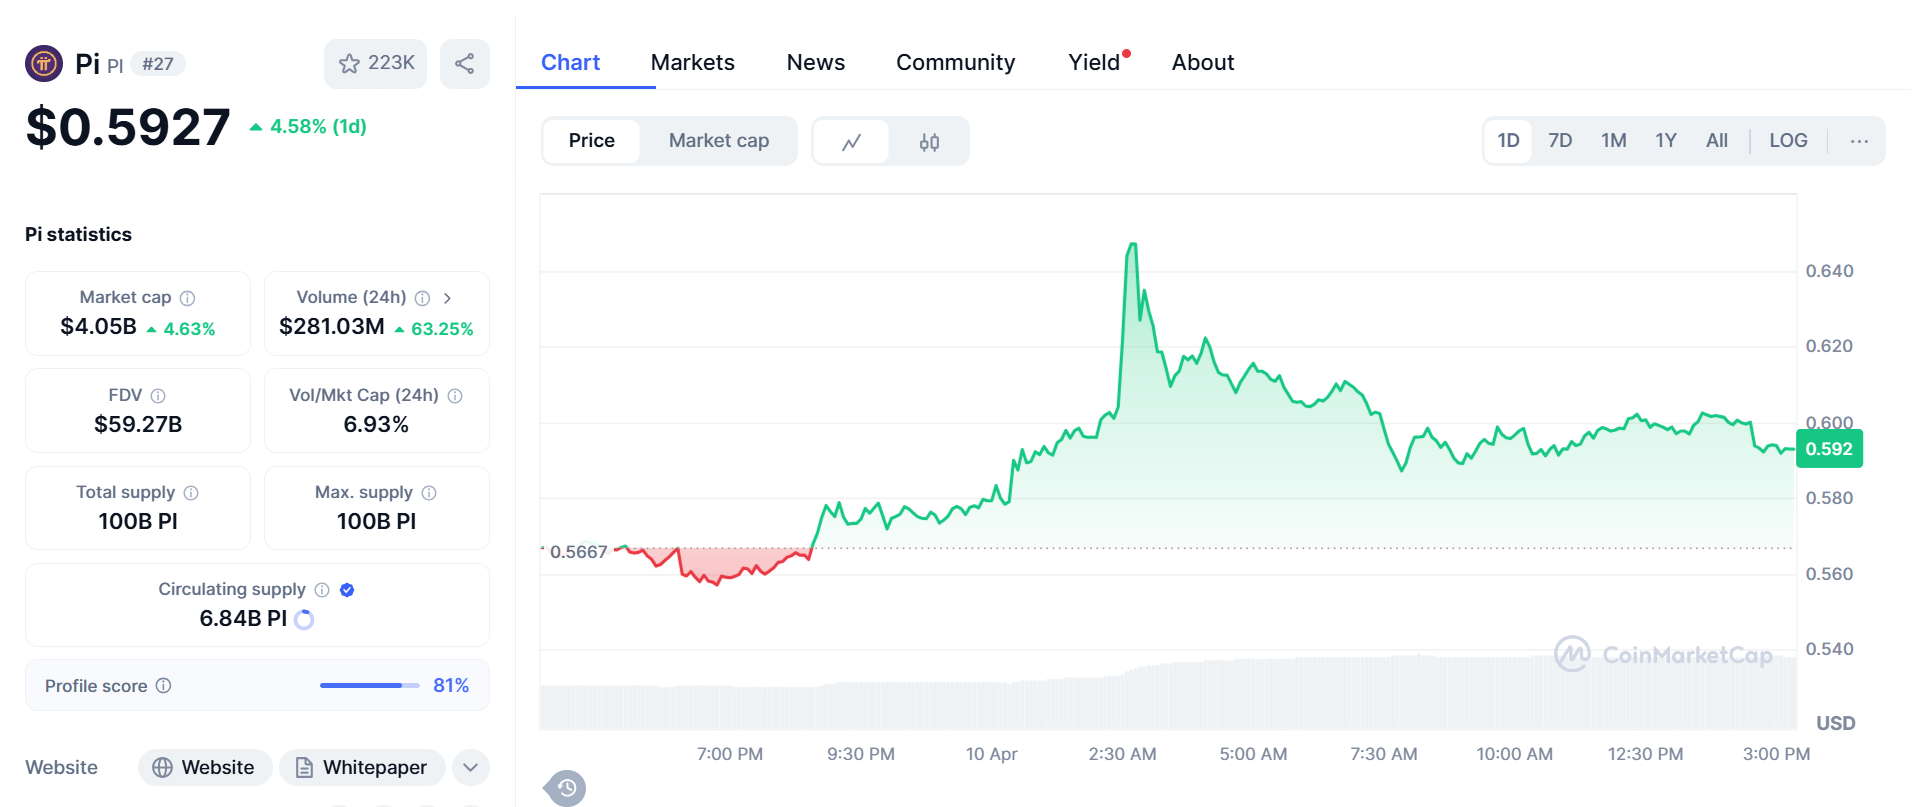Click the share icon button
1919x807 pixels.
pos(464,64)
